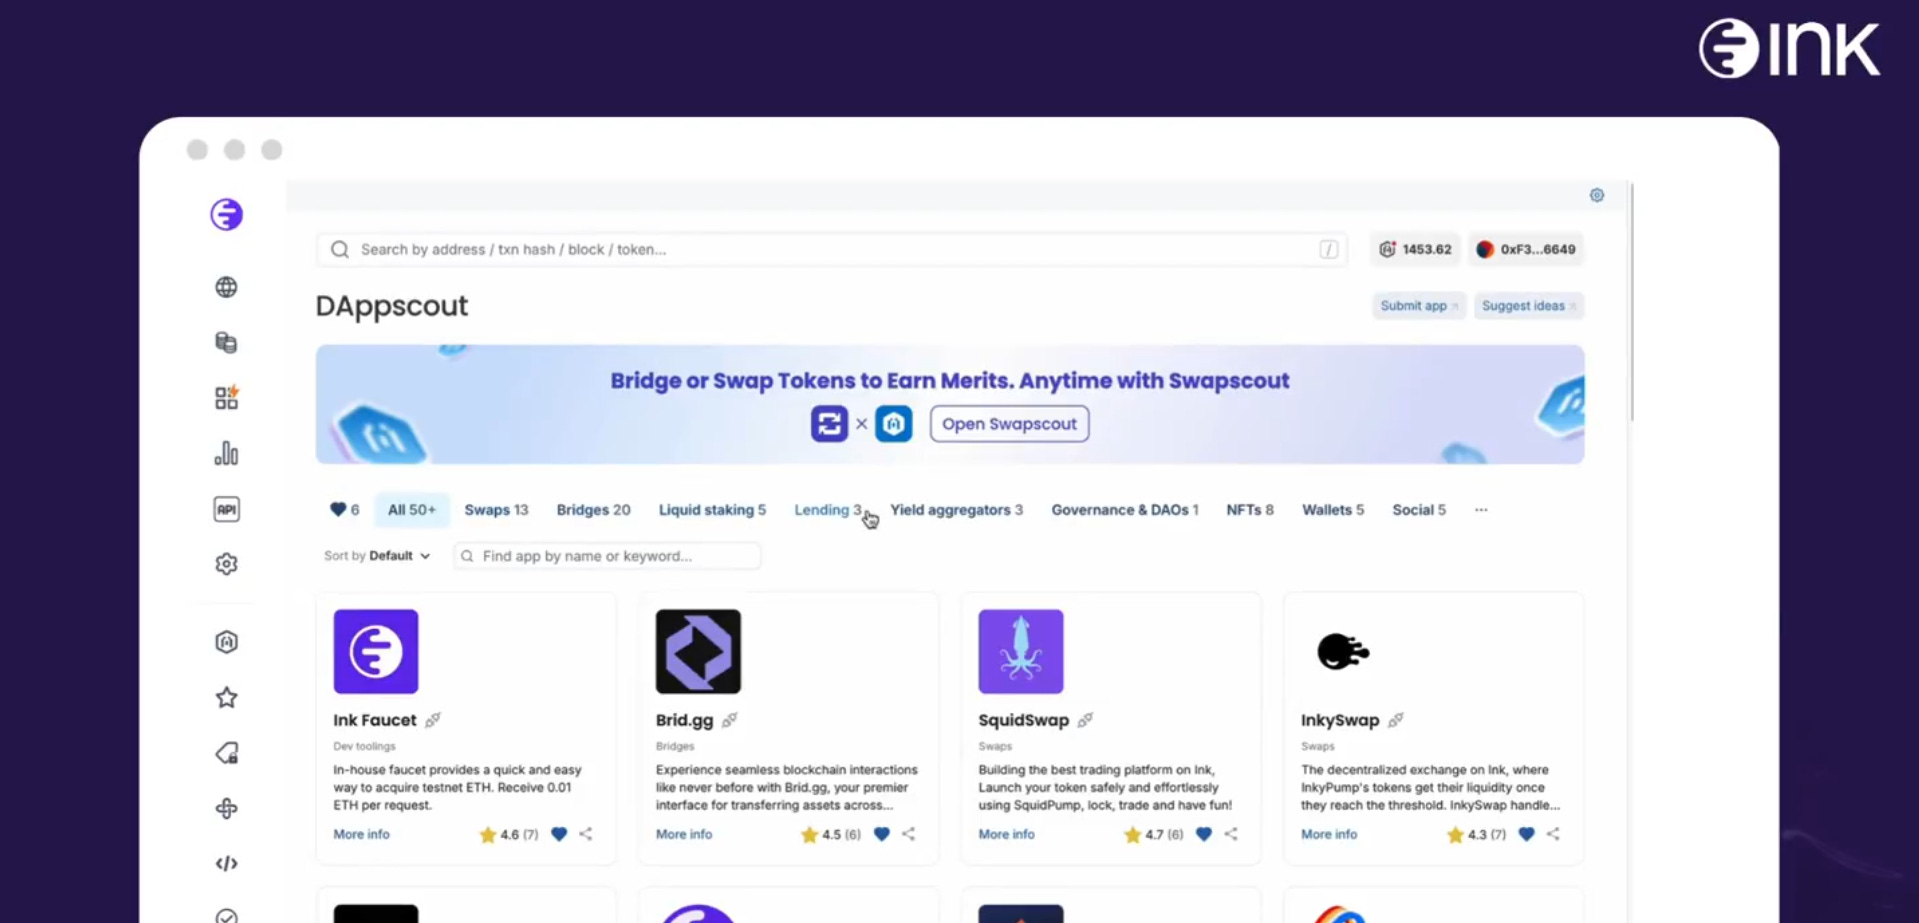
Task: Open the Ink Faucet app logo
Action: (376, 651)
